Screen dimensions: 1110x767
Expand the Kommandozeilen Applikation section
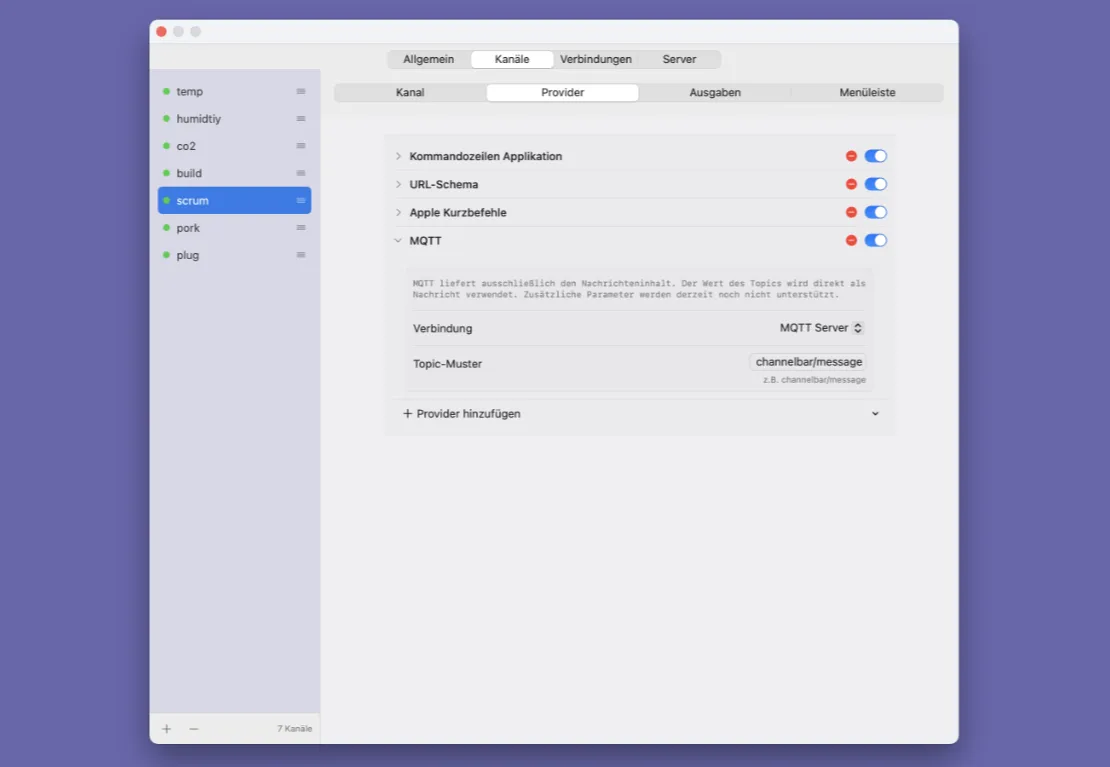click(x=398, y=156)
